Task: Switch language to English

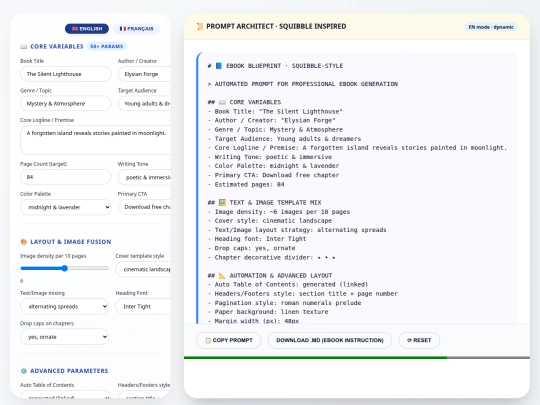Action: [x=87, y=29]
